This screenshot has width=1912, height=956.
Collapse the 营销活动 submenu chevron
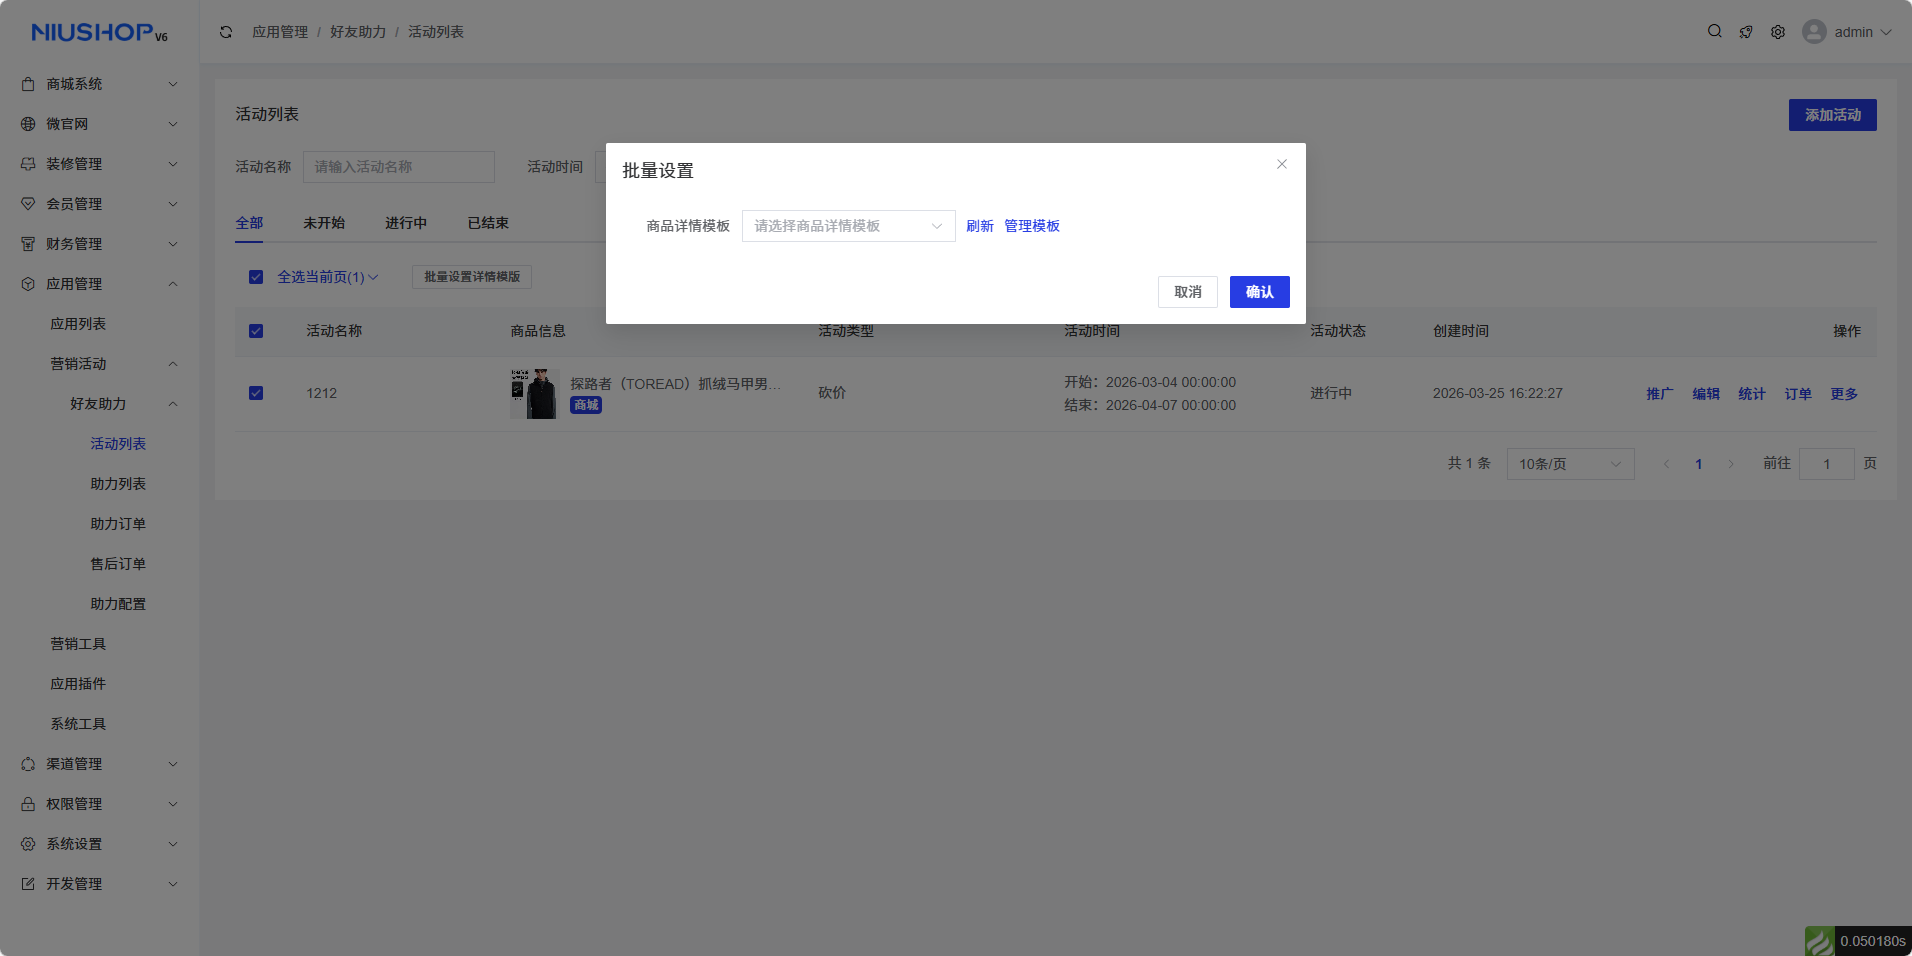point(173,364)
